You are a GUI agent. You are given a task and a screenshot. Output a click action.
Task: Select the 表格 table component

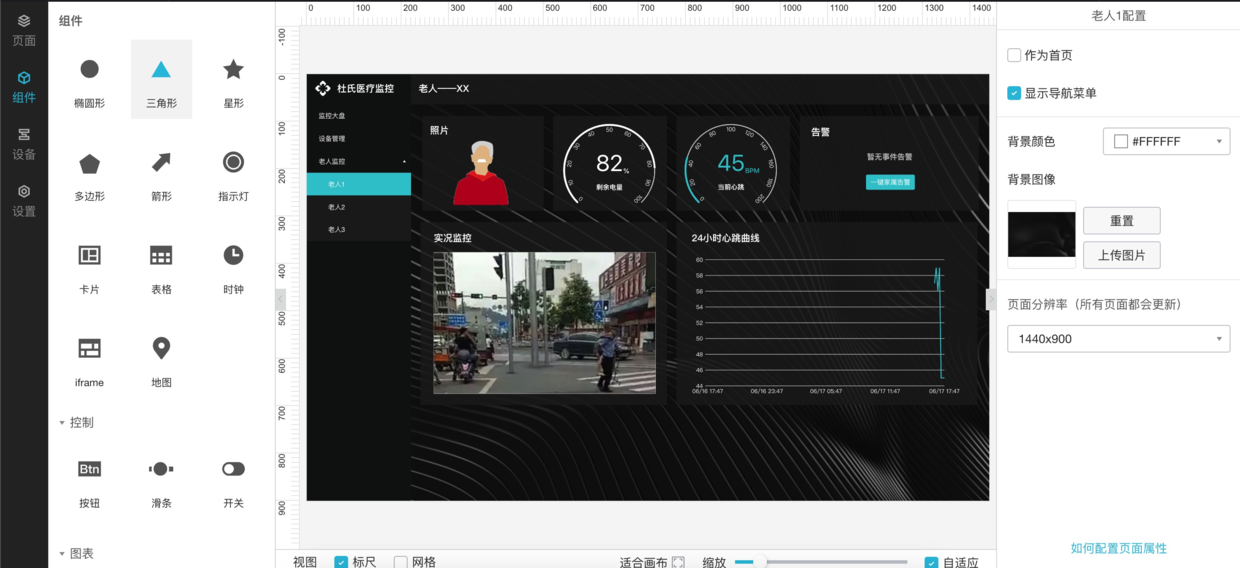(161, 266)
